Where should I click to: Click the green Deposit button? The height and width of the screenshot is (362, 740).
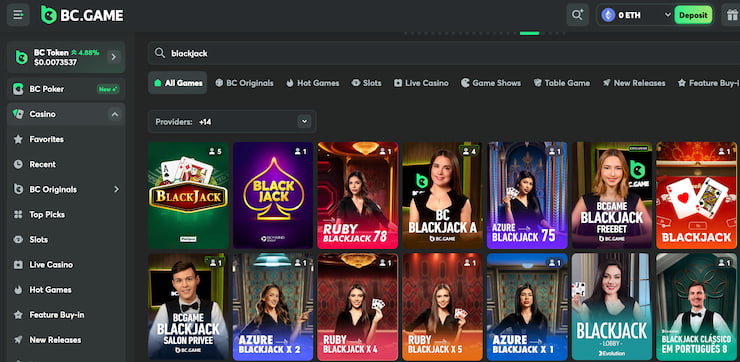point(693,15)
